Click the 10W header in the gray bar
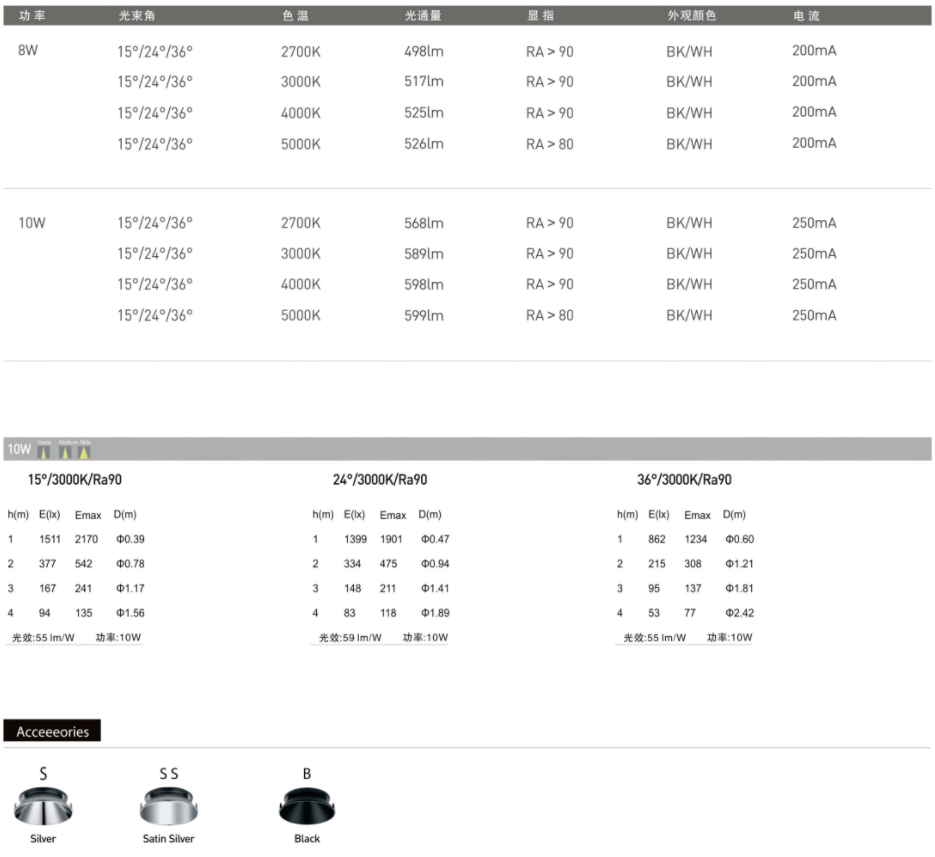Image resolution: width=935 pixels, height=857 pixels. 19,450
